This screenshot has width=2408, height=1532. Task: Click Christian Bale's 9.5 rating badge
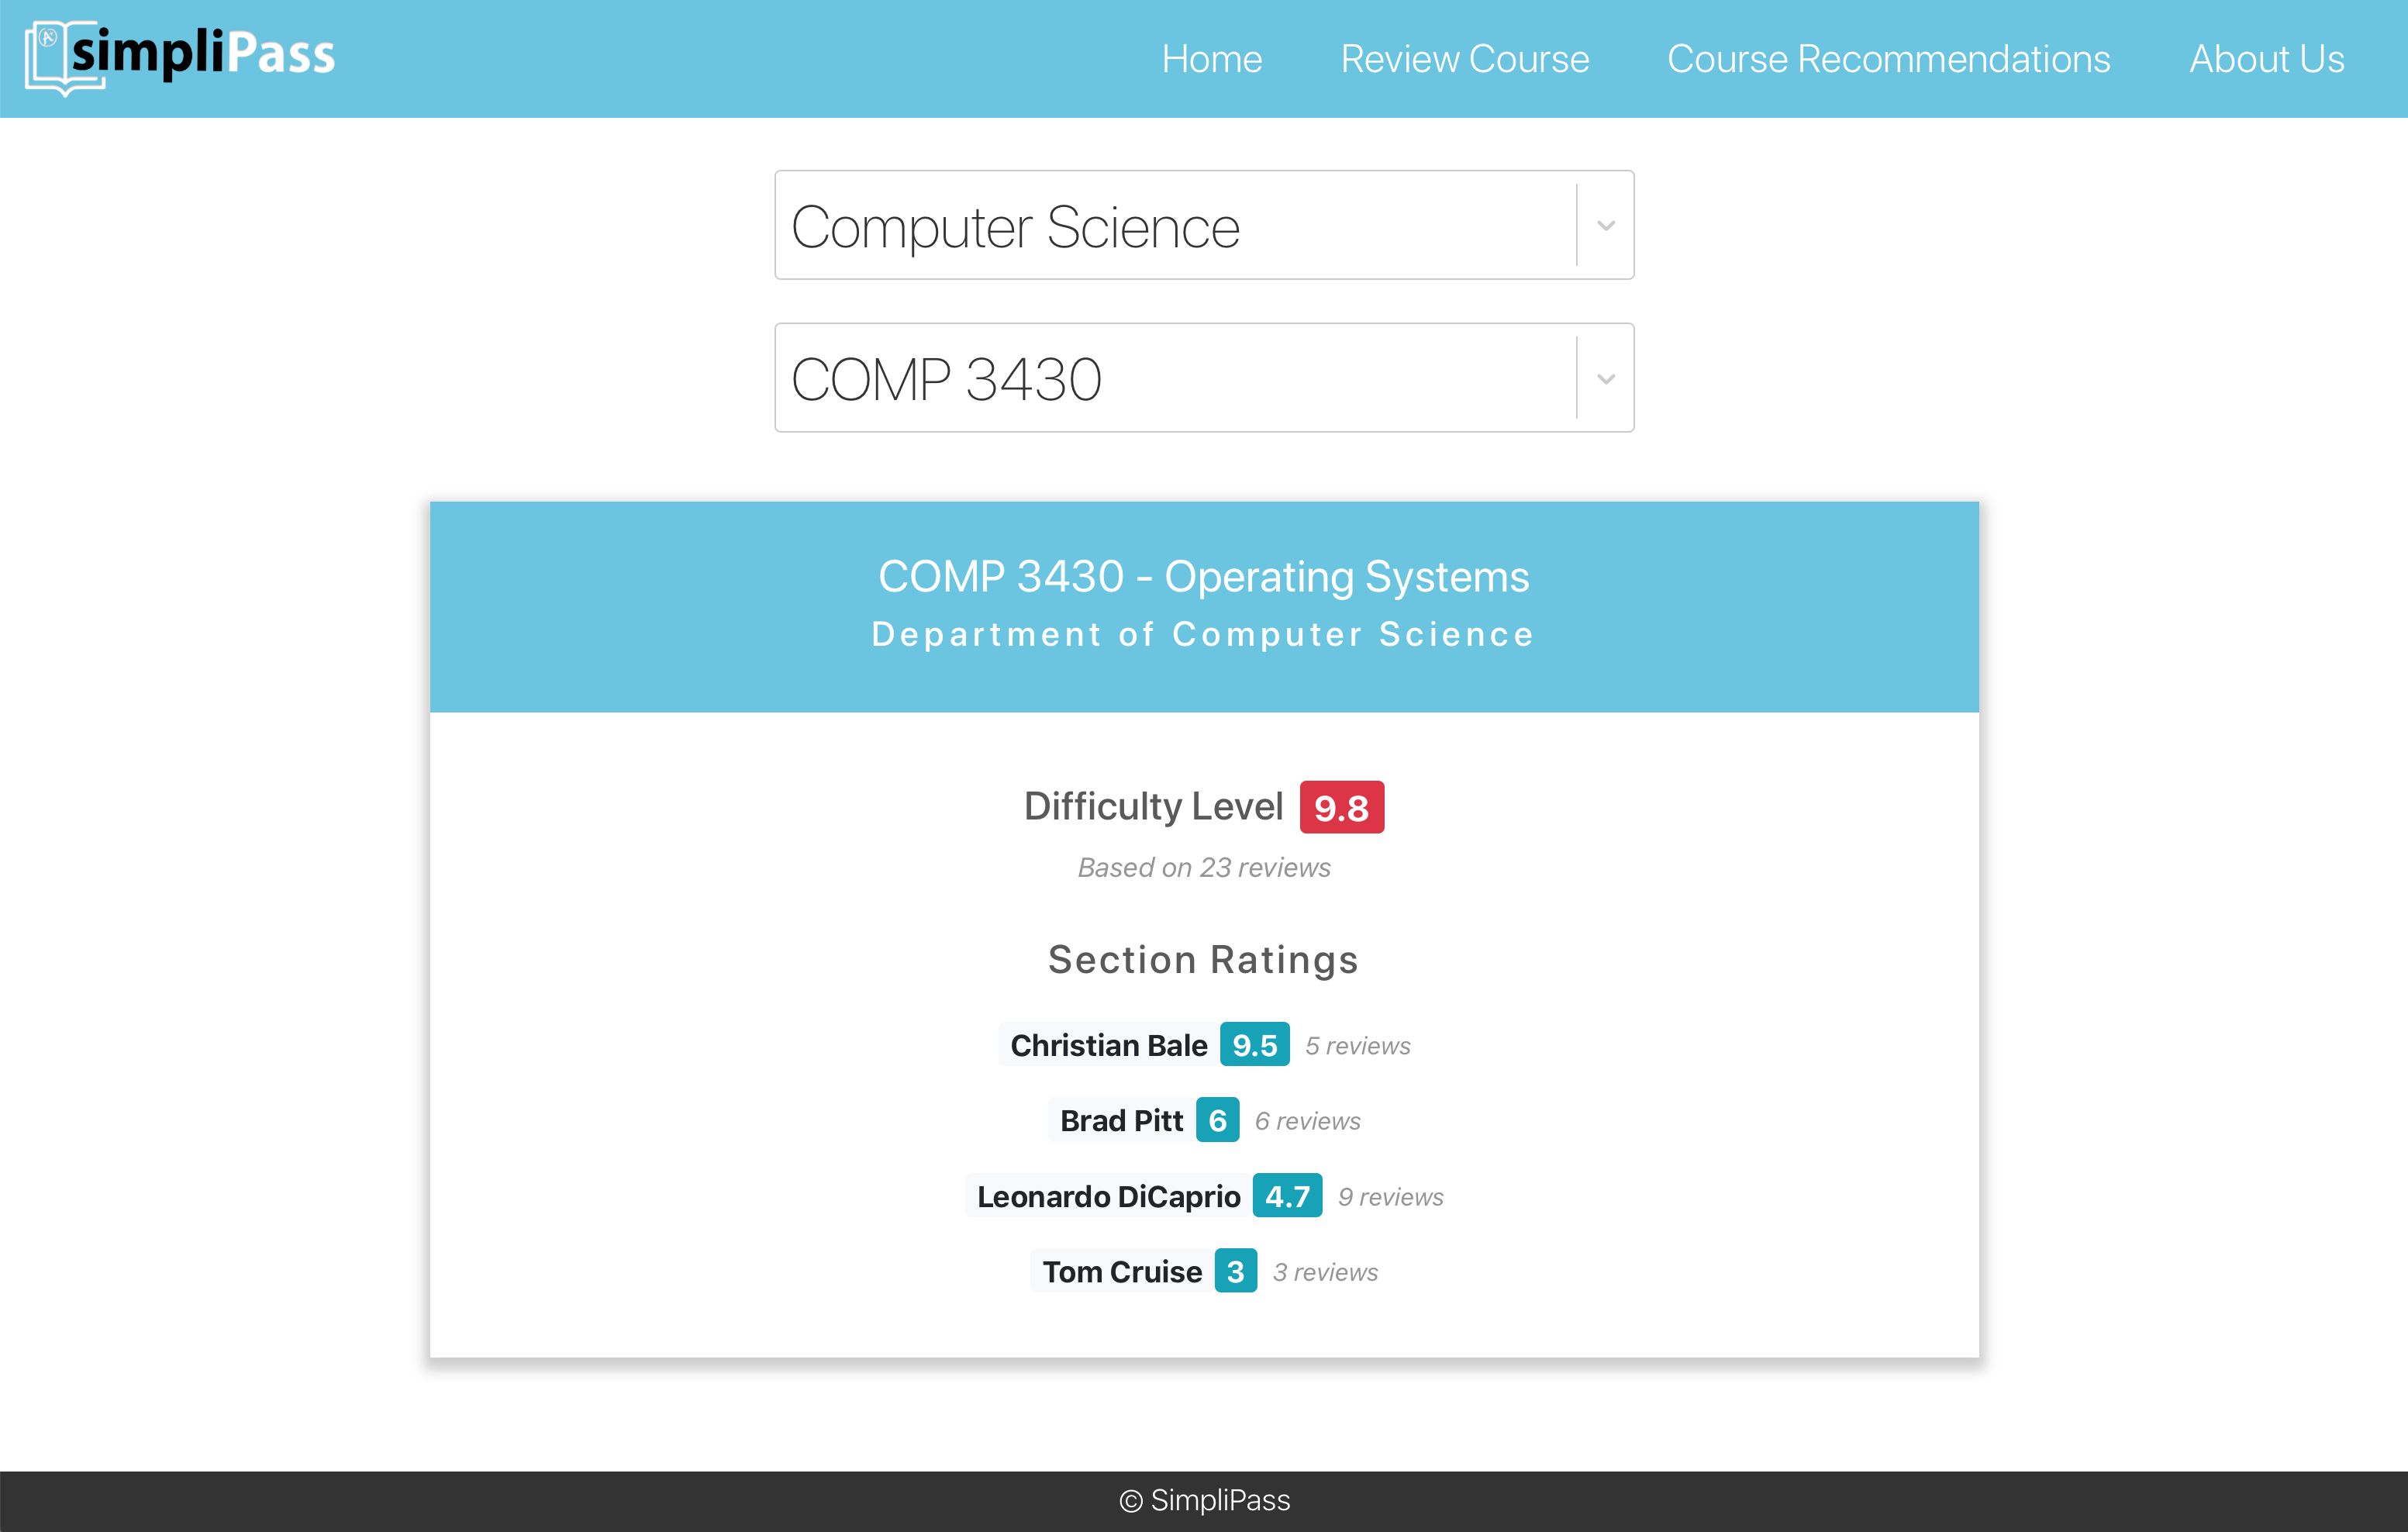coord(1254,1045)
